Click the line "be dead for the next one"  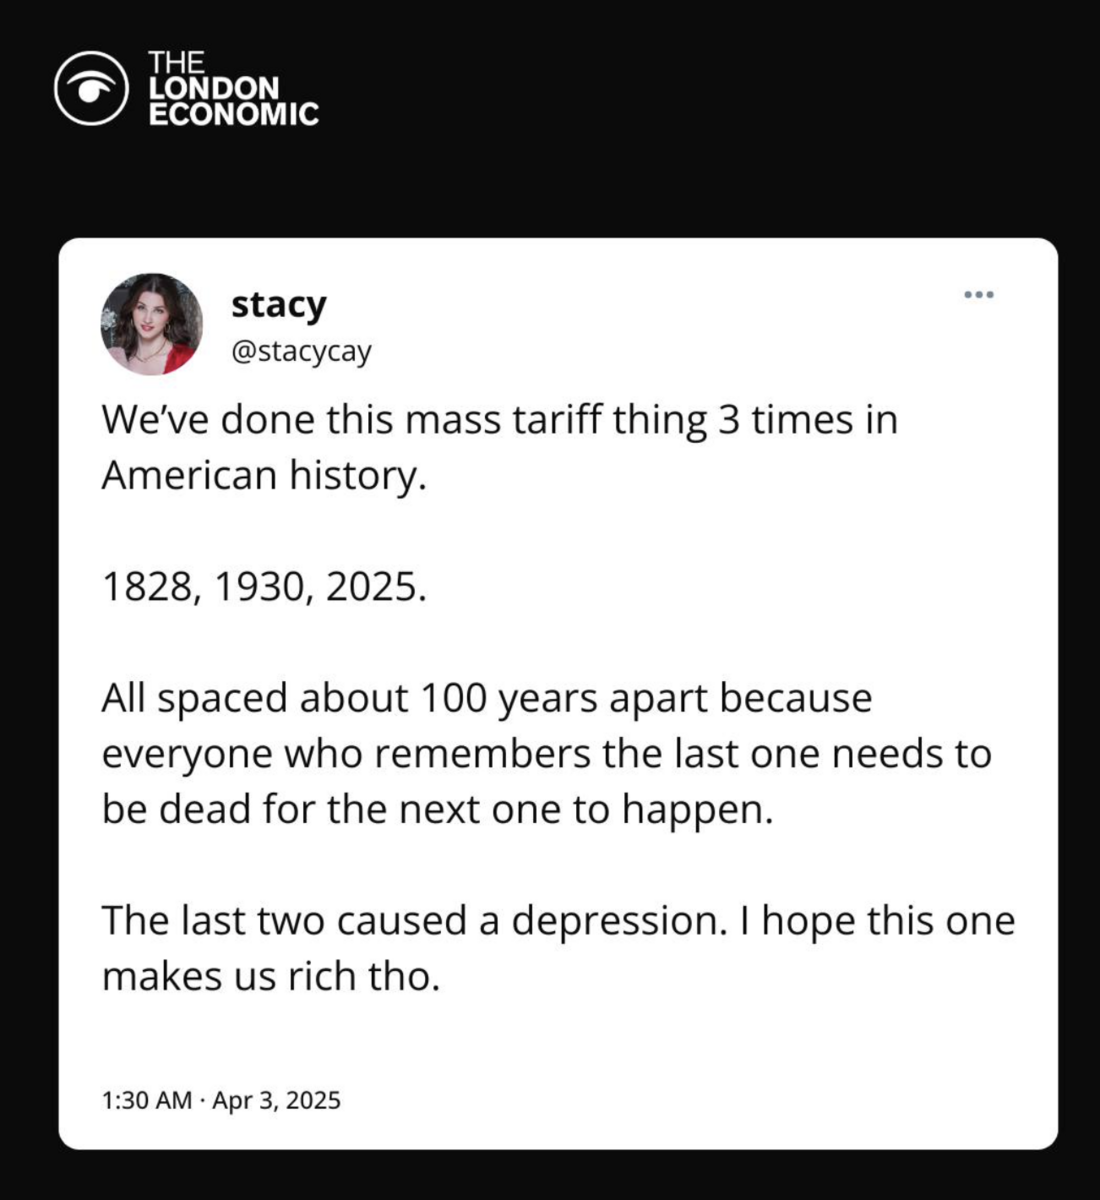click(437, 809)
